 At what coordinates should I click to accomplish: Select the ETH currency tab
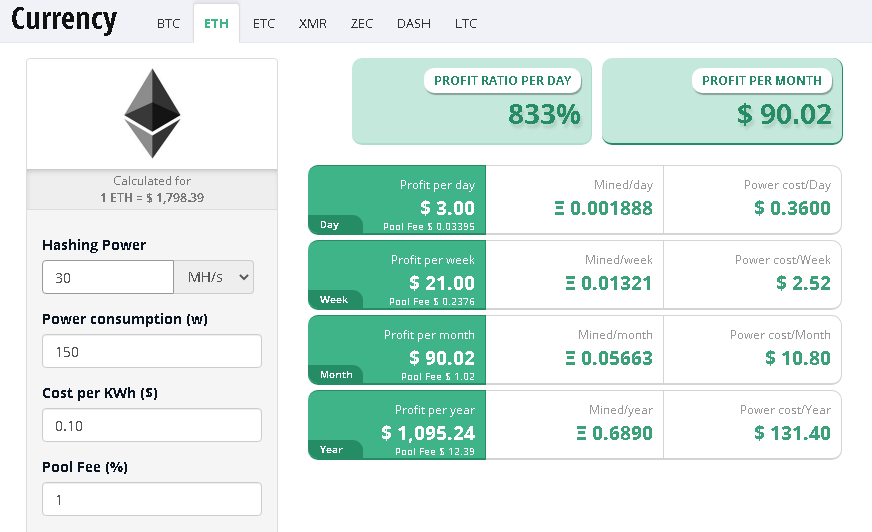coord(216,23)
